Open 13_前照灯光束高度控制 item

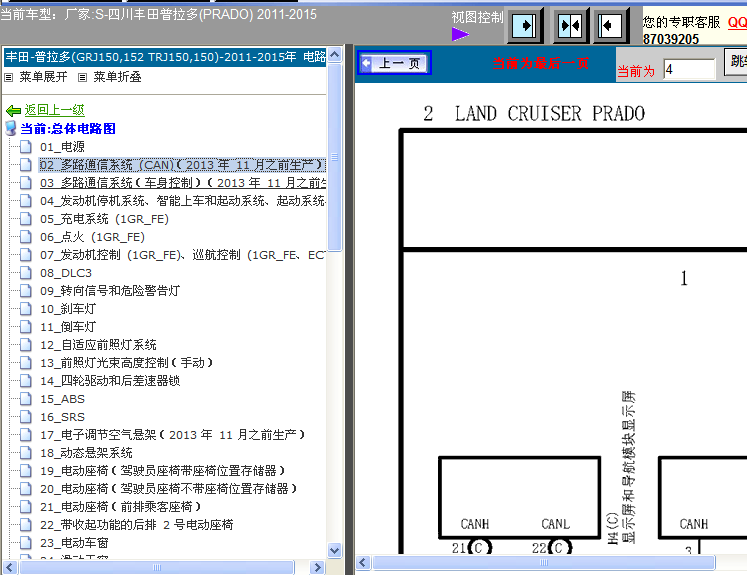[x=126, y=363]
